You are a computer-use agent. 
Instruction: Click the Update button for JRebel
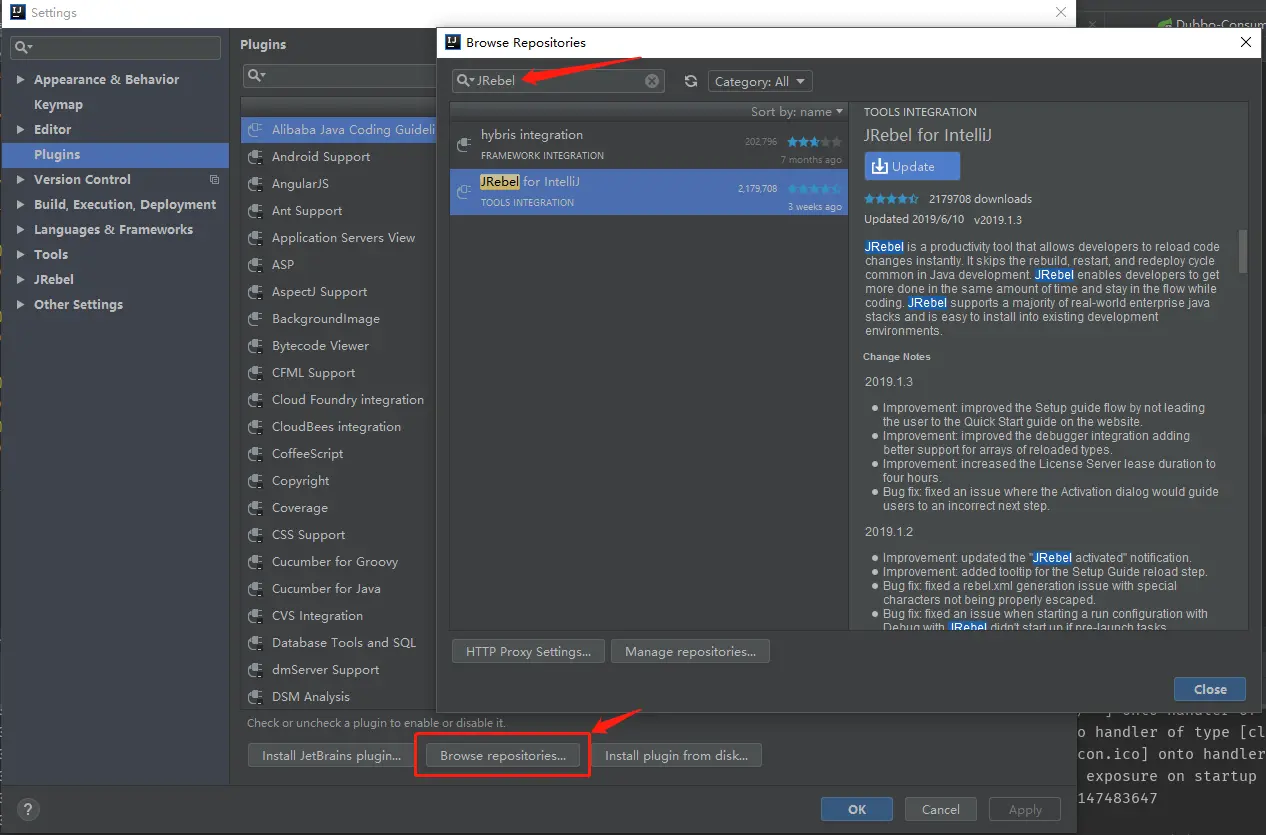(x=912, y=167)
